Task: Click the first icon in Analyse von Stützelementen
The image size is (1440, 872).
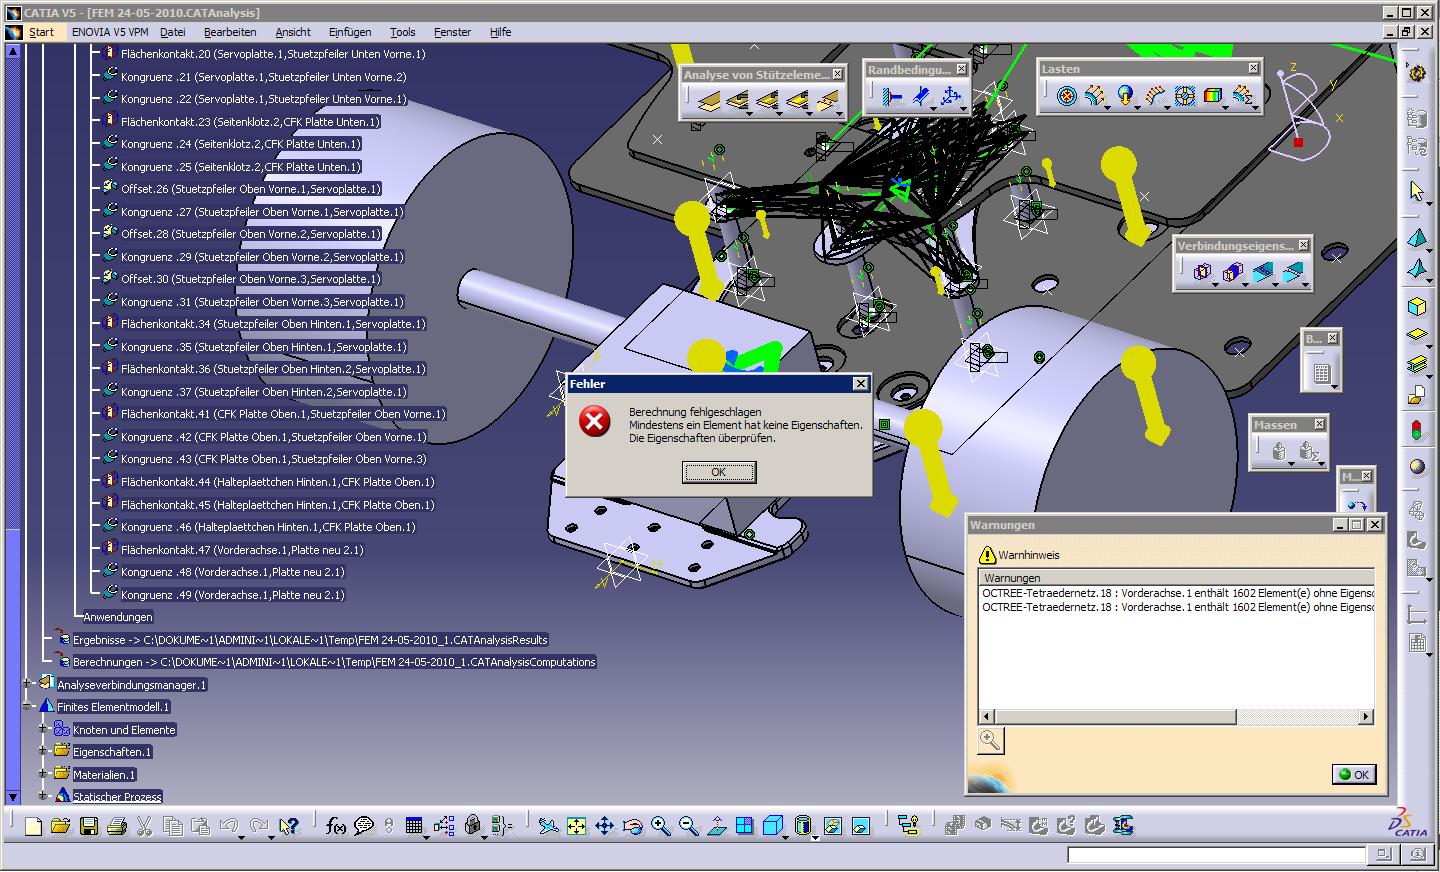Action: tap(707, 100)
